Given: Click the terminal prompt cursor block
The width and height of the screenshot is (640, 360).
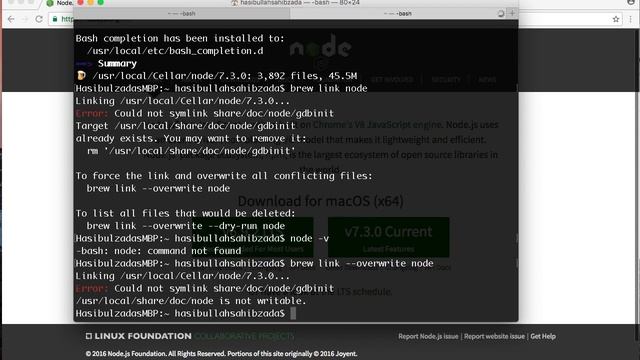Looking at the screenshot, I should point(293,313).
